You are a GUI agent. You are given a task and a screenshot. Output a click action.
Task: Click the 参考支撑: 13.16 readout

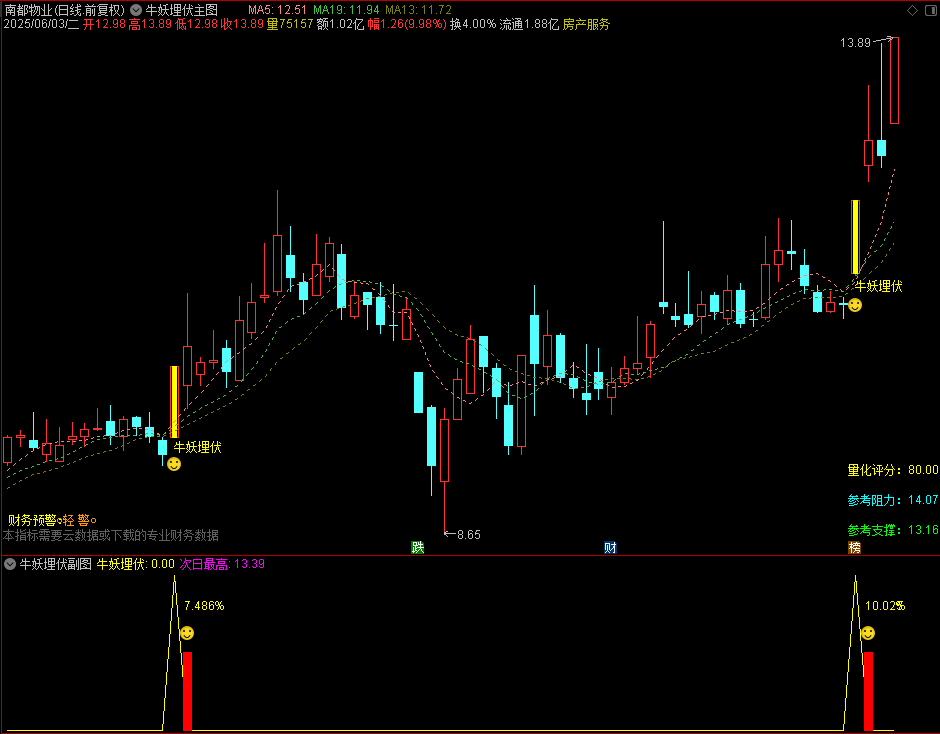point(893,530)
